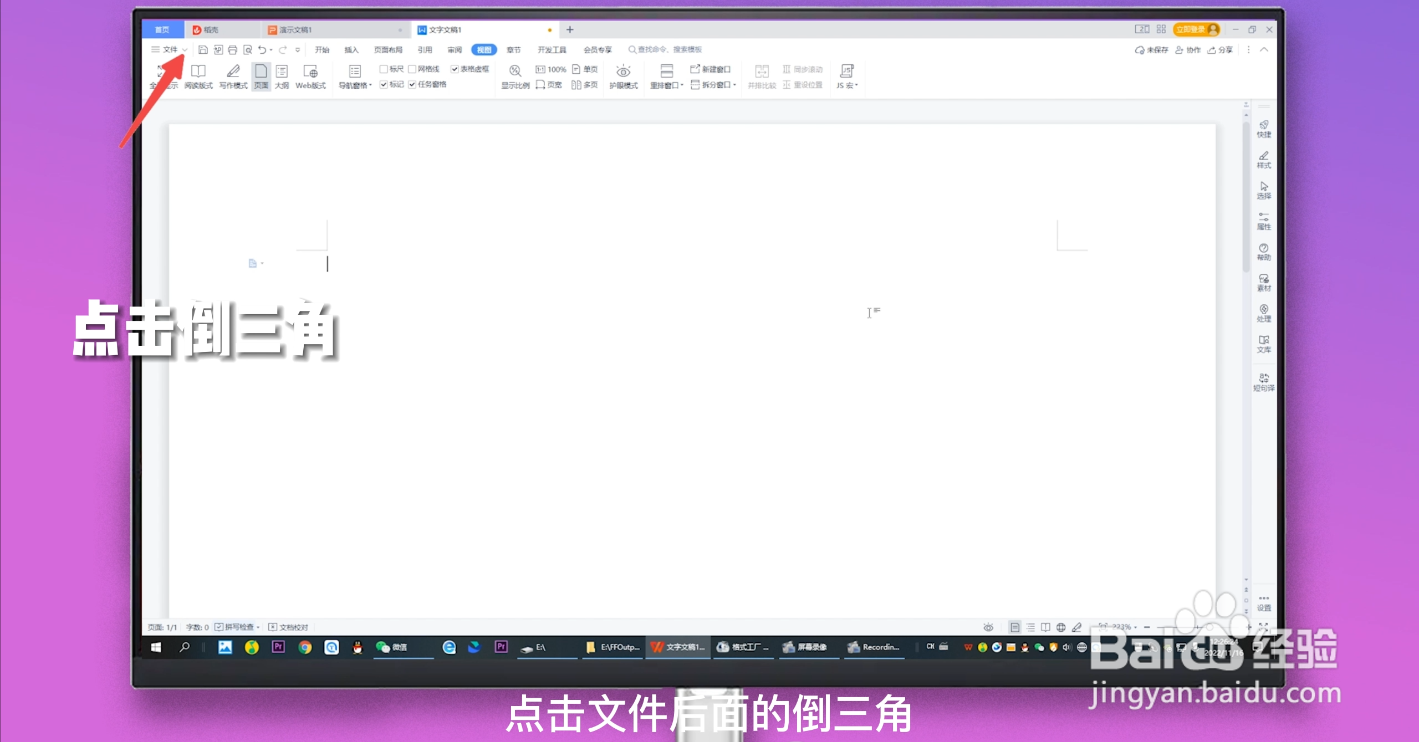This screenshot has height=742, width=1419.
Task: Click the print icon in quick toolbar
Action: pos(233,49)
